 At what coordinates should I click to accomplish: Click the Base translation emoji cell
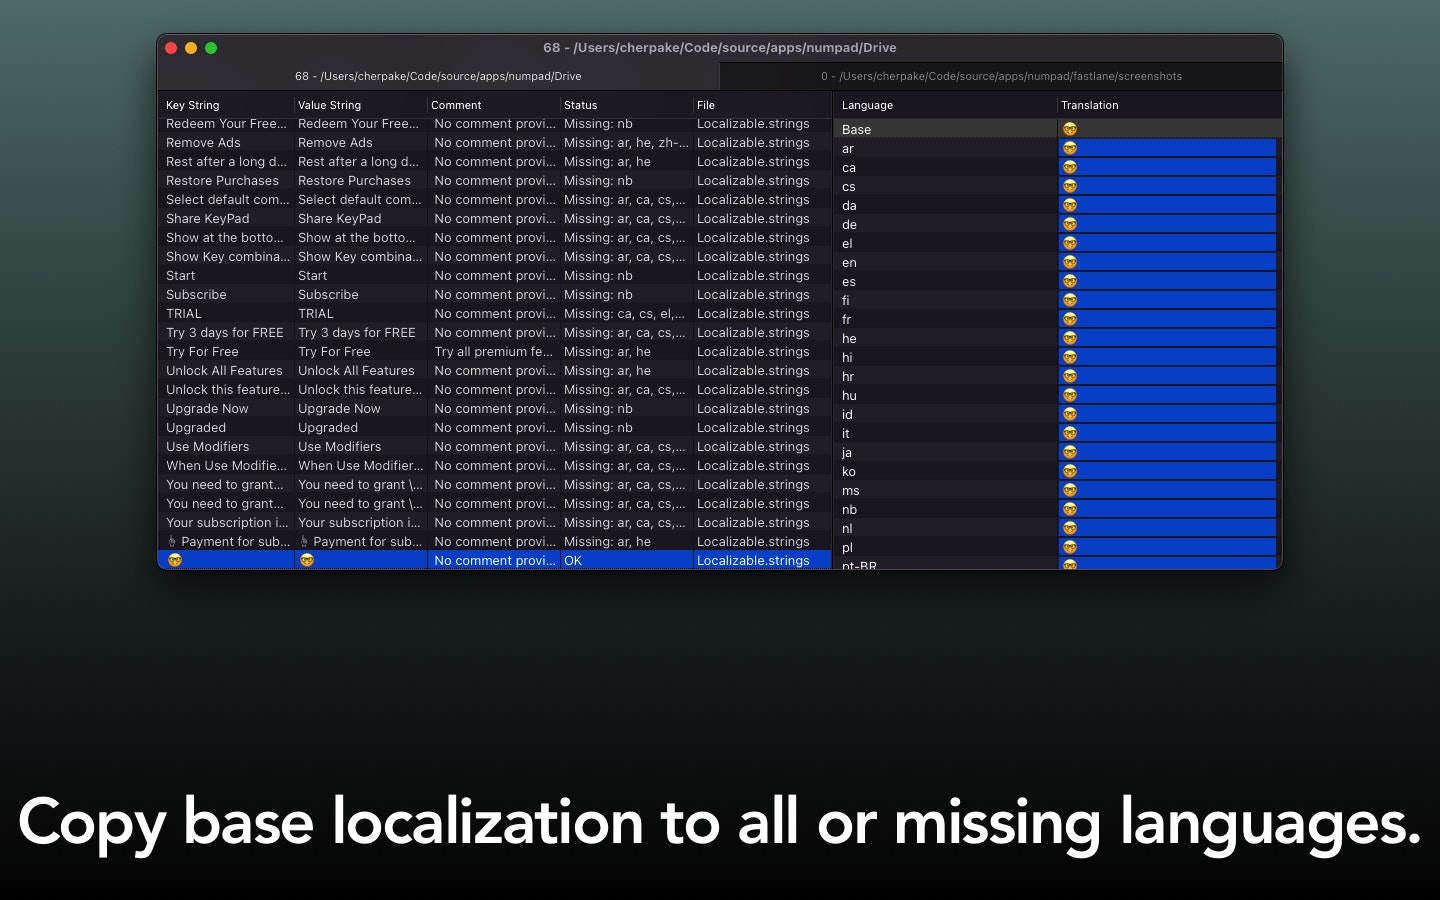(1070, 129)
